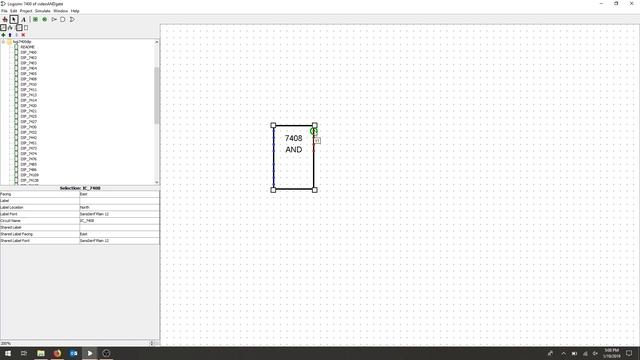
Task: Move circuit down with the down arrow
Action: (17, 35)
